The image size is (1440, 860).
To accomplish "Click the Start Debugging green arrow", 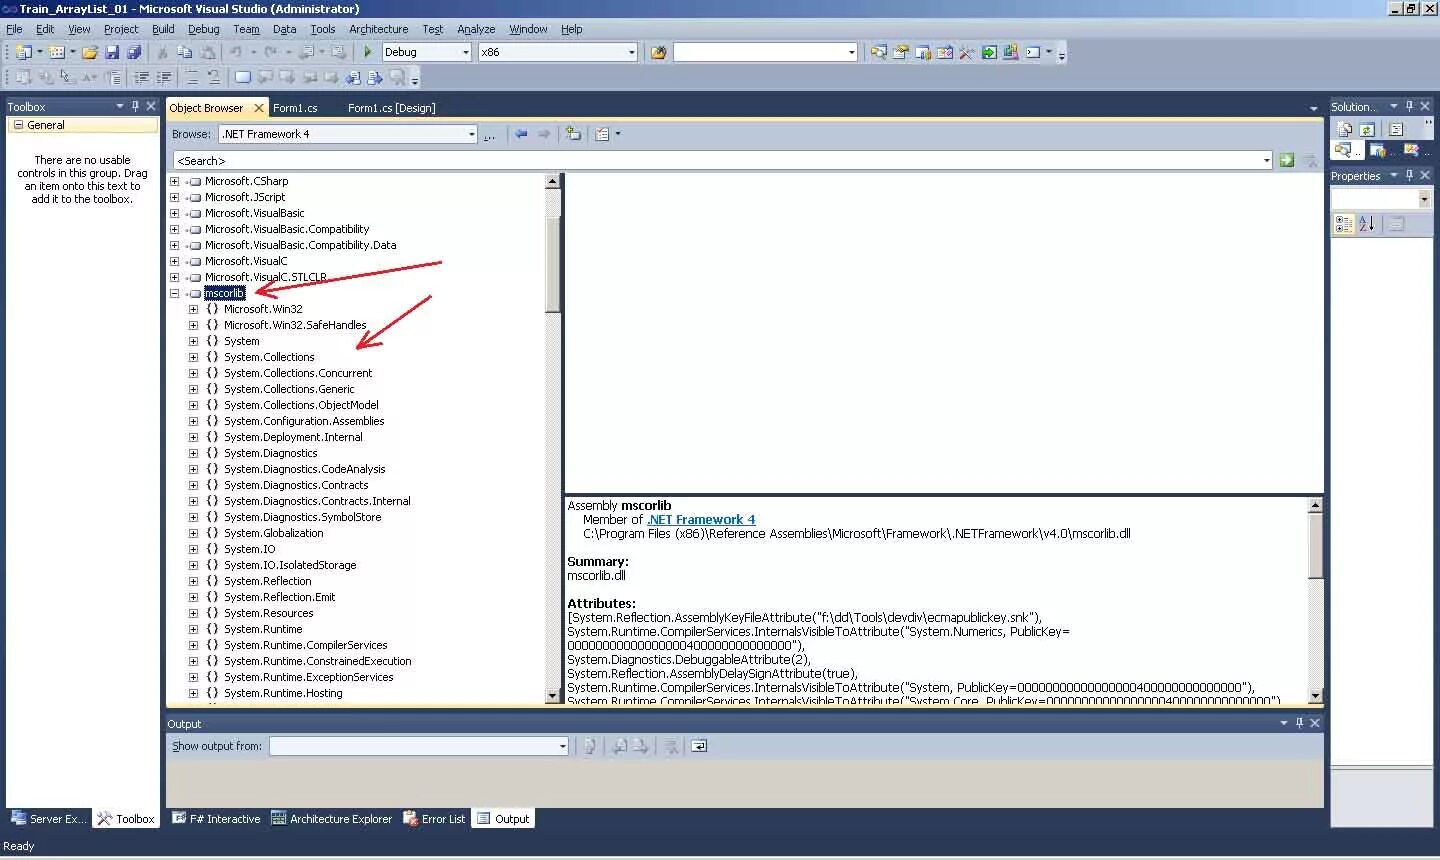I will click(x=368, y=52).
